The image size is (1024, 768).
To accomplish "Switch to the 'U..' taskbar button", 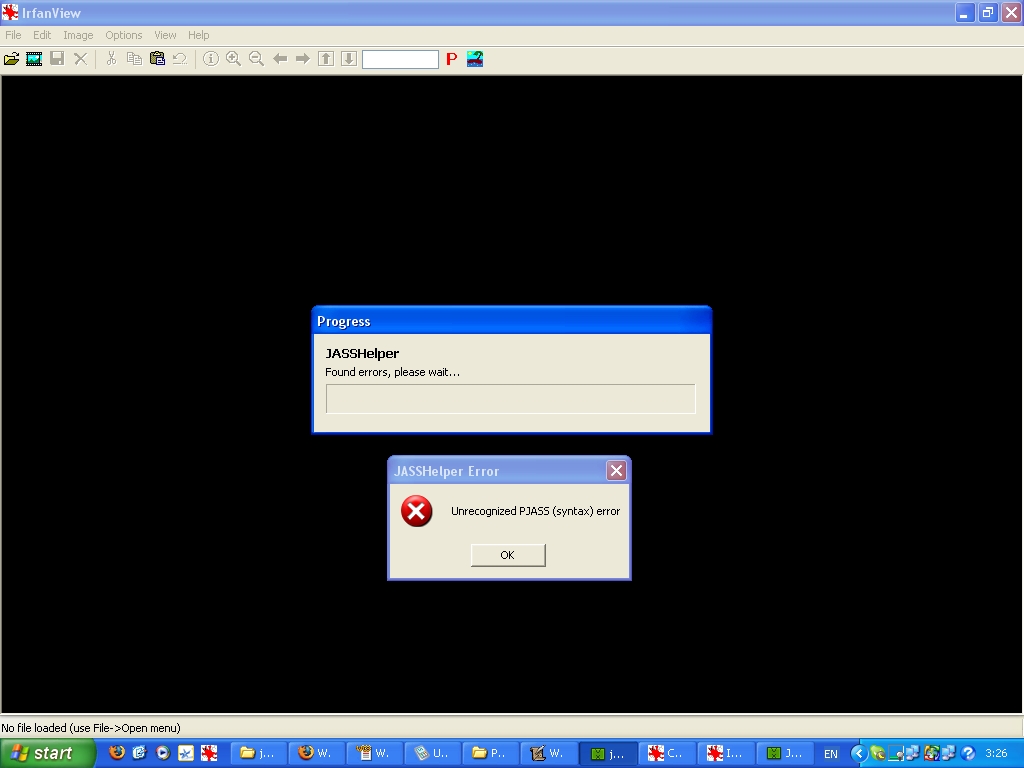I will (x=432, y=754).
